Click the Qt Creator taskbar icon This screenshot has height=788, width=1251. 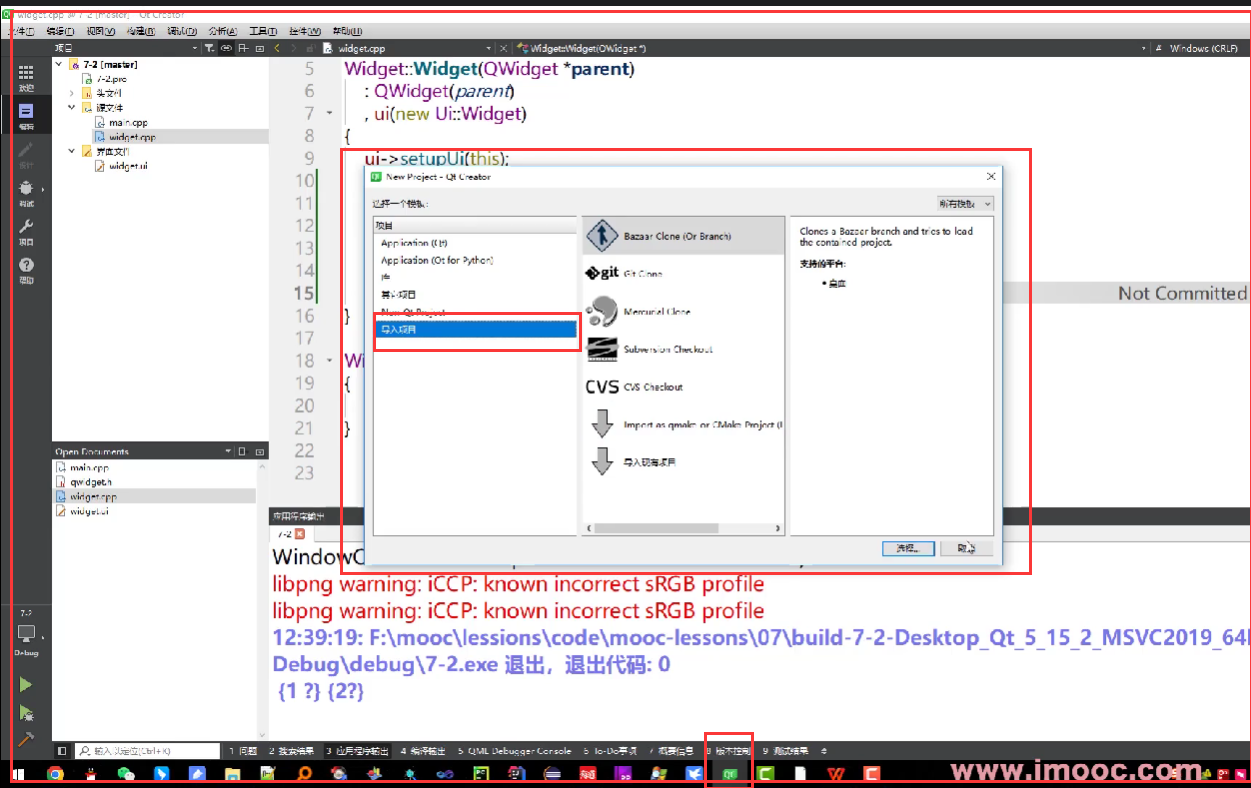(x=730, y=773)
